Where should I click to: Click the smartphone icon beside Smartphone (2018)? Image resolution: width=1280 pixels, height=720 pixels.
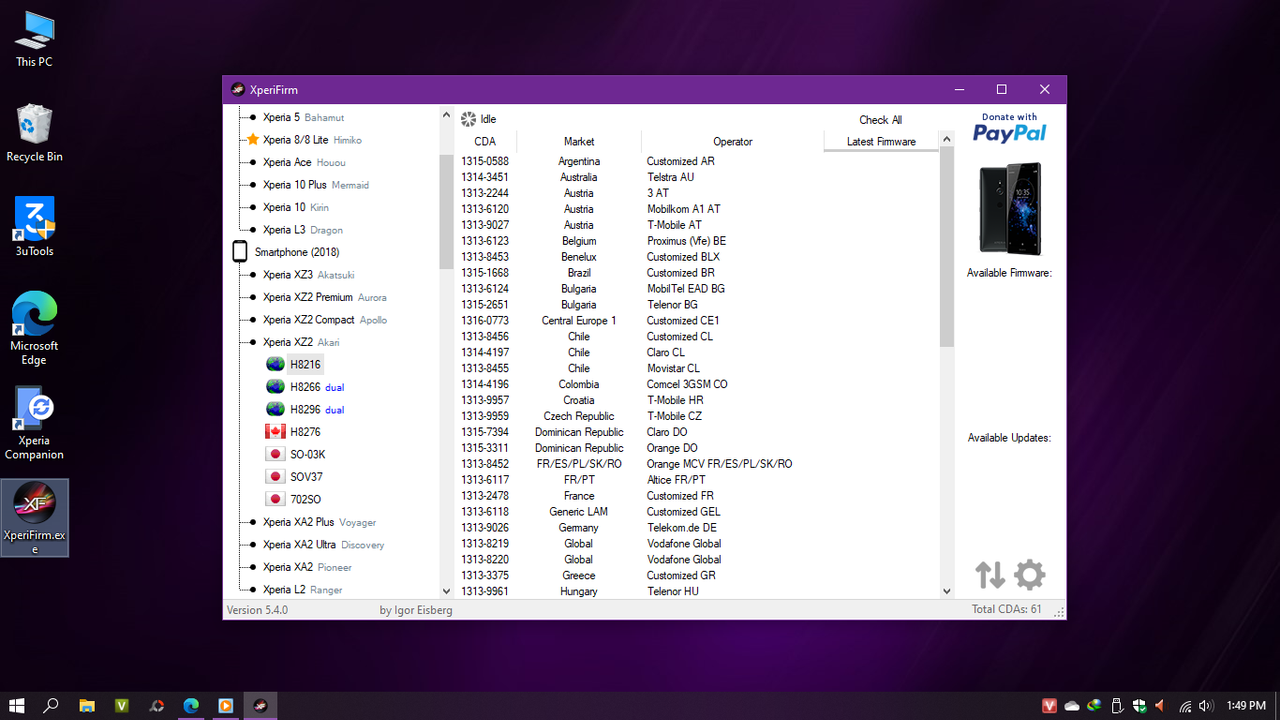[240, 252]
